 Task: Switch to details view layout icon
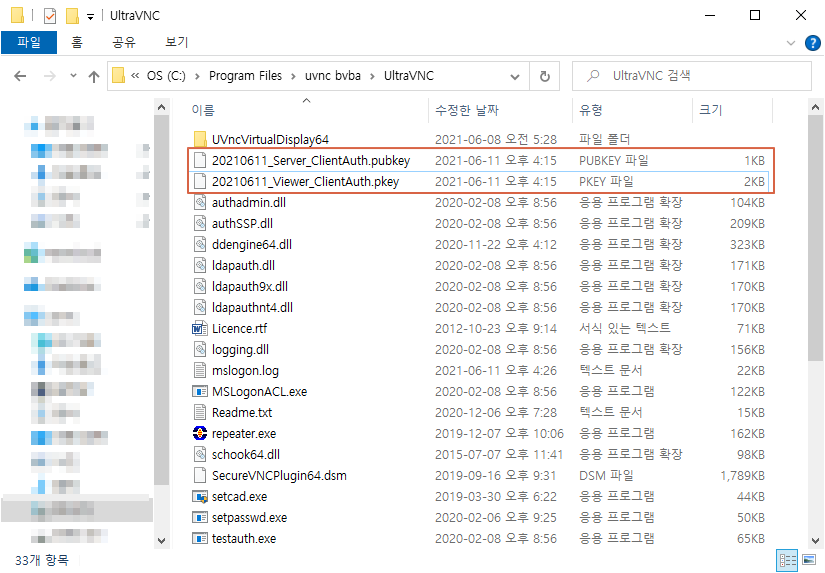(x=788, y=560)
